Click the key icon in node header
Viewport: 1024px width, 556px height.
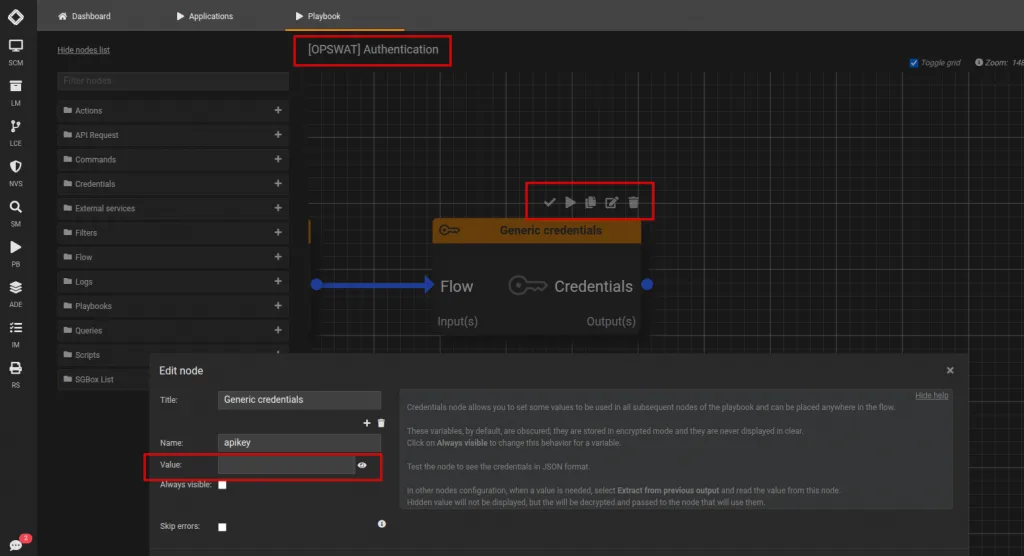click(449, 230)
